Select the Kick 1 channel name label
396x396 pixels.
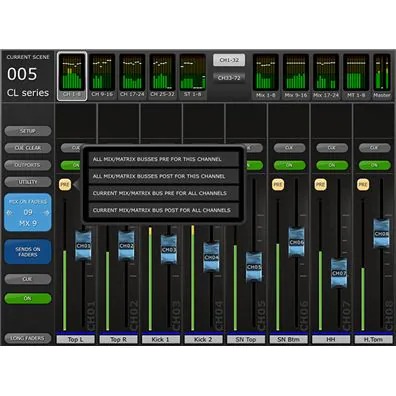tap(161, 340)
